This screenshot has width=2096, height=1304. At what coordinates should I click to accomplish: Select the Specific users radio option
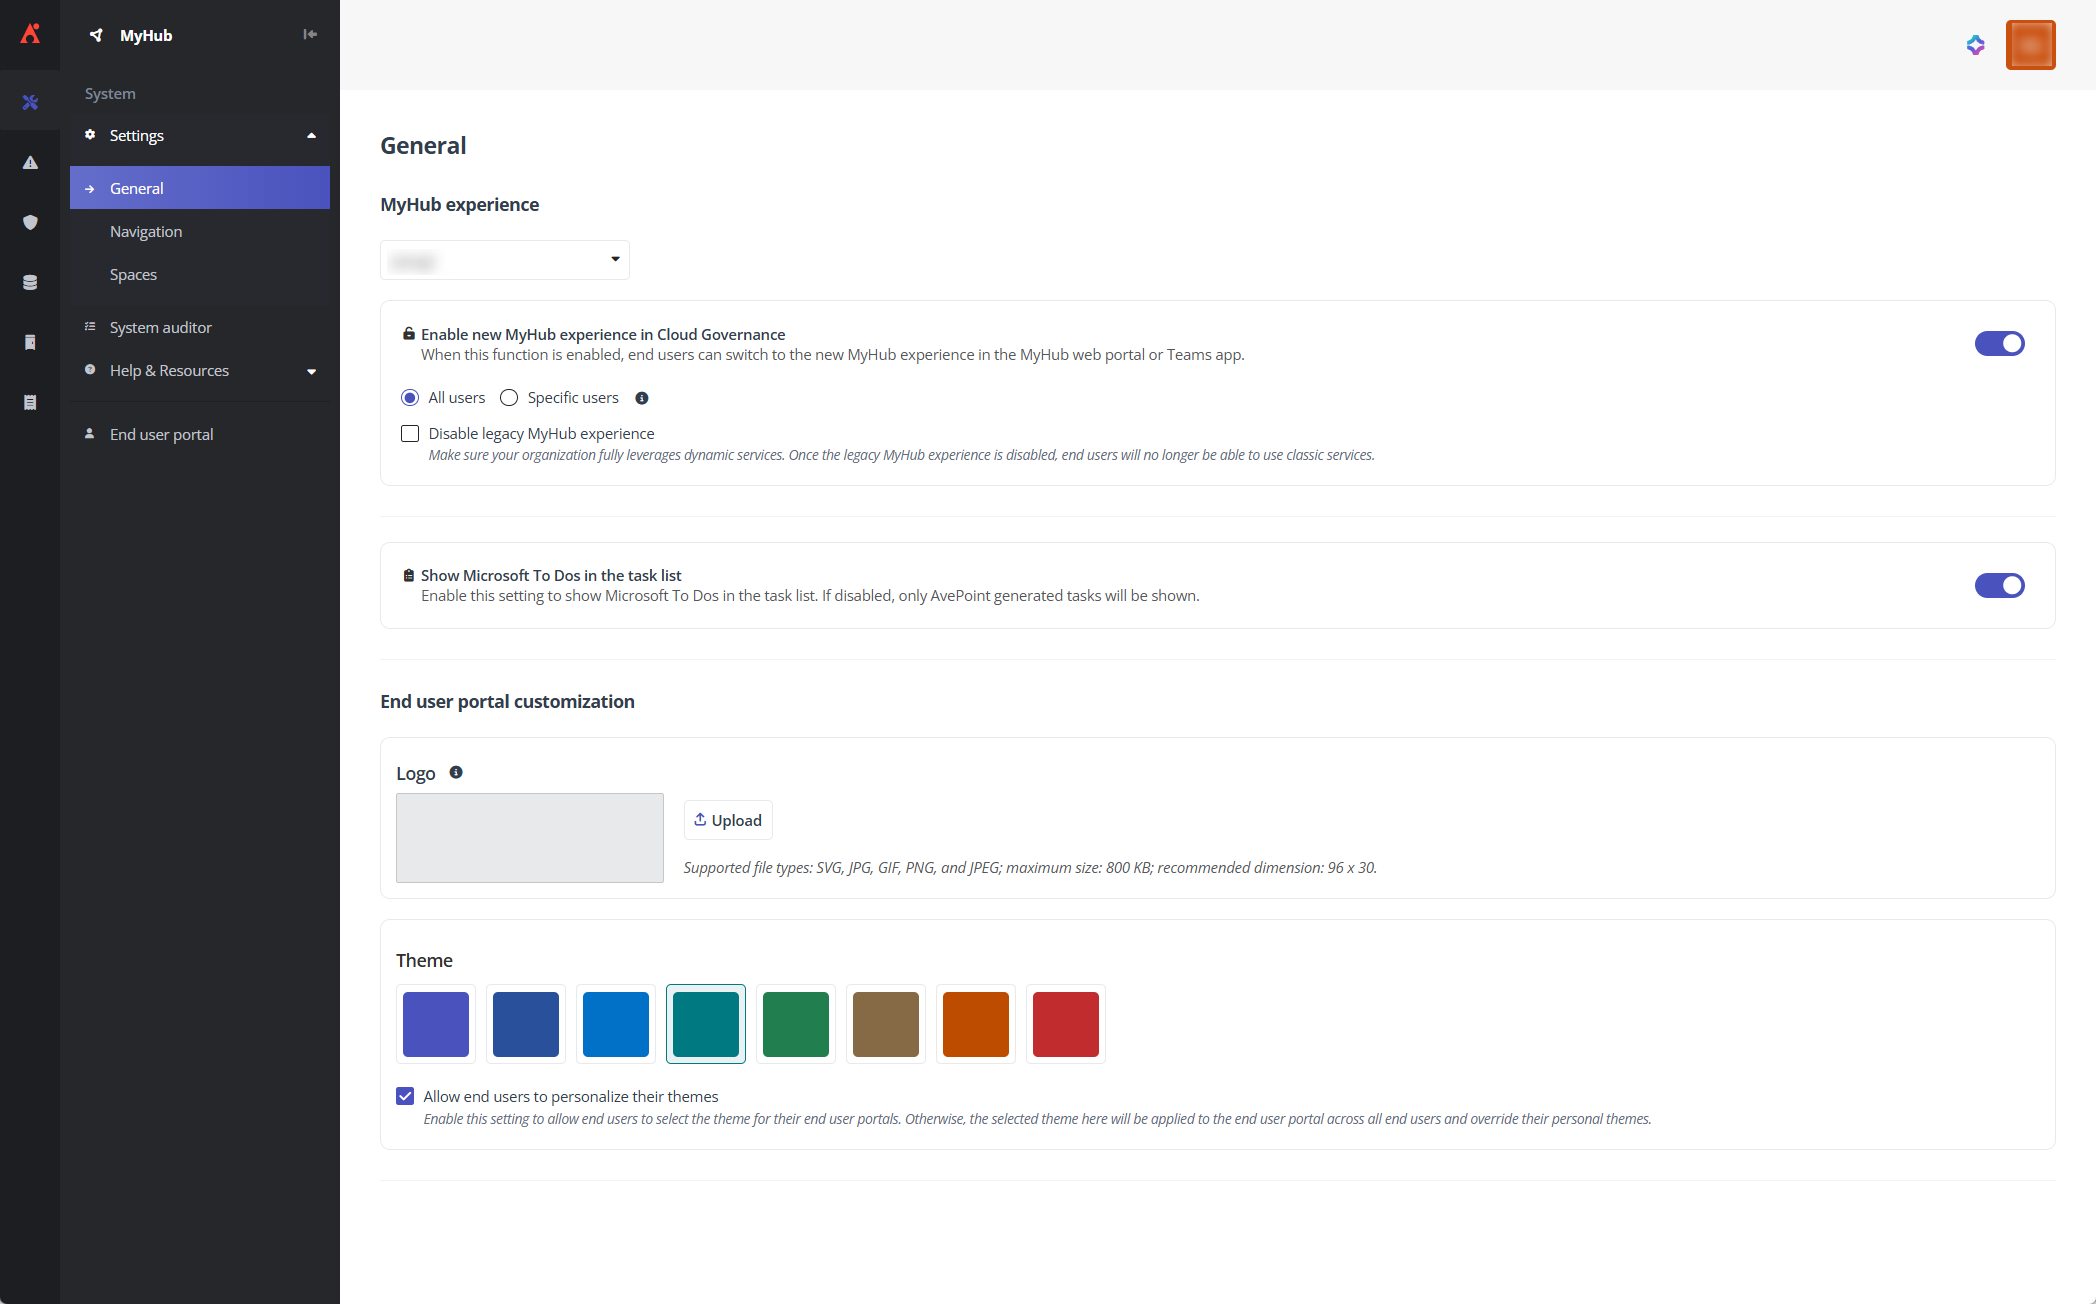point(509,398)
